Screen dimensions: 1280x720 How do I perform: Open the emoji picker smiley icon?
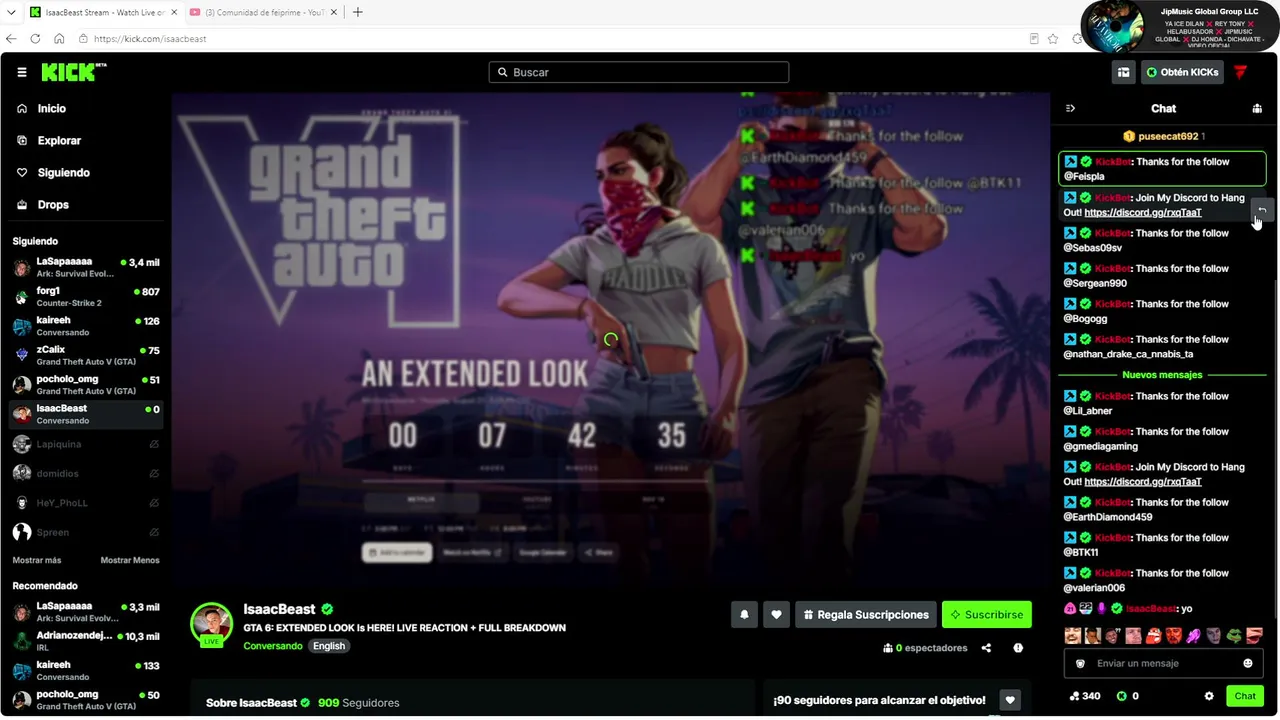click(1248, 663)
